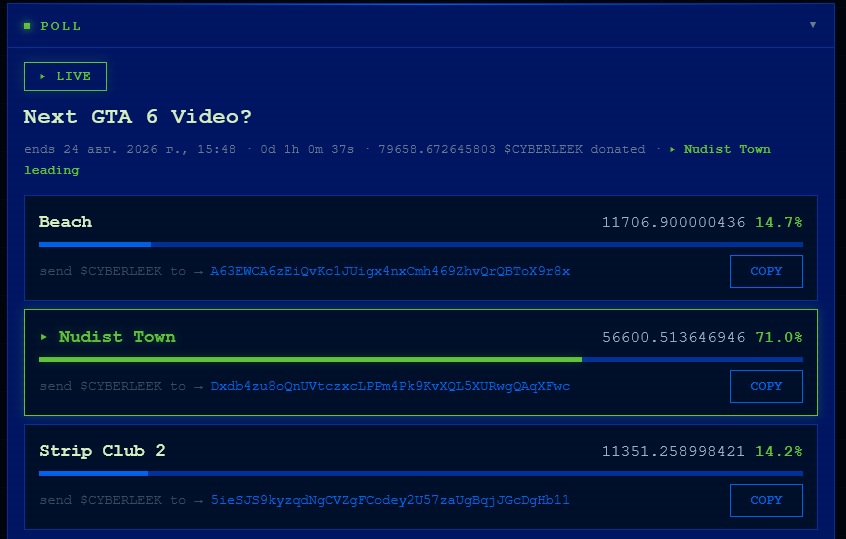The width and height of the screenshot is (846, 539).
Task: Click the total $CYBERLEEK donated amount
Action: [511, 149]
